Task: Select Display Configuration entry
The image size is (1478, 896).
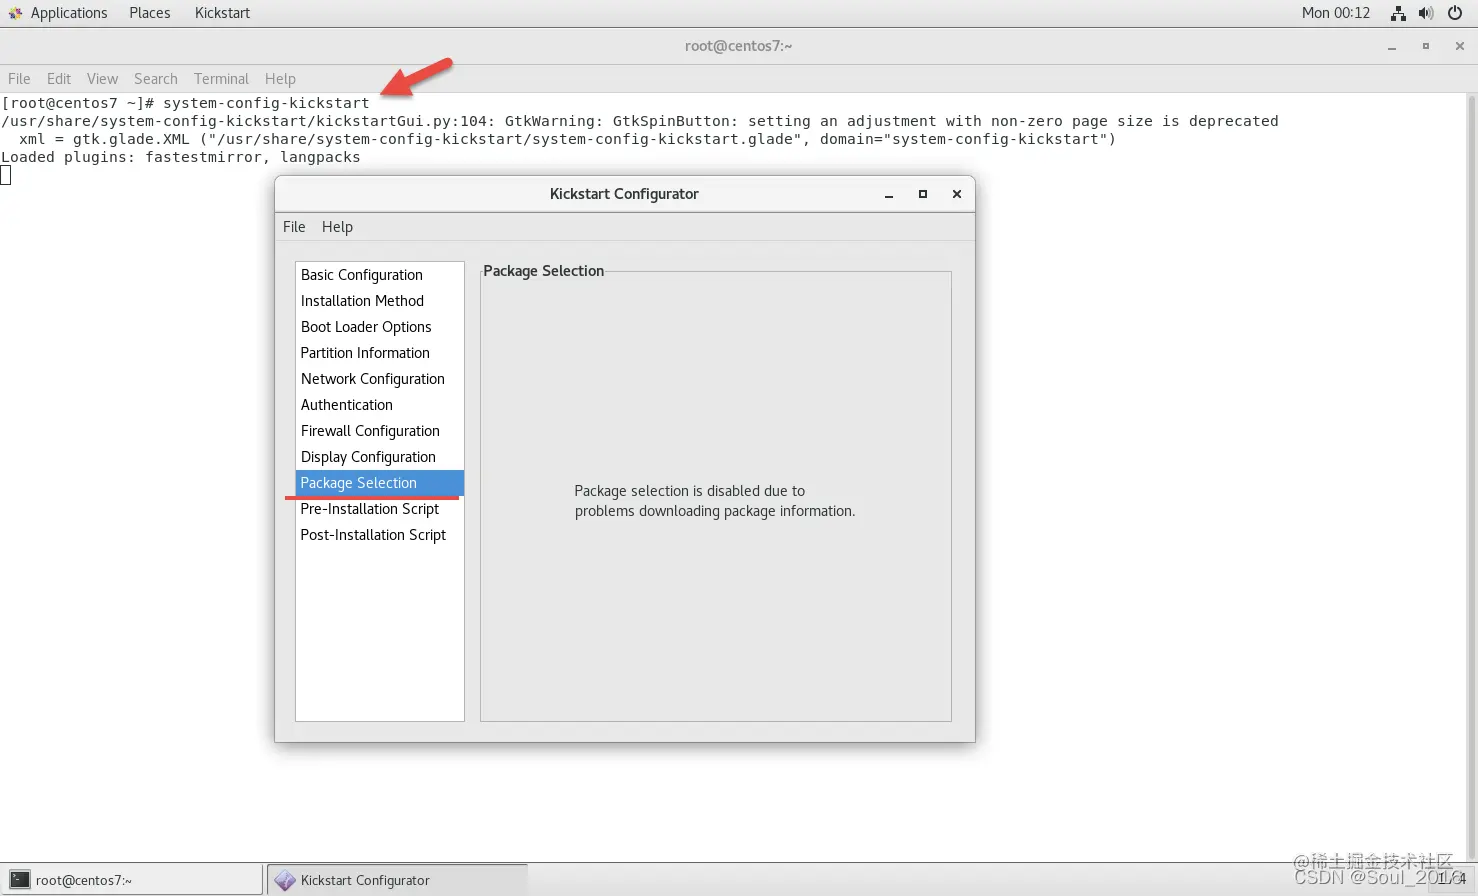Action: click(380, 457)
